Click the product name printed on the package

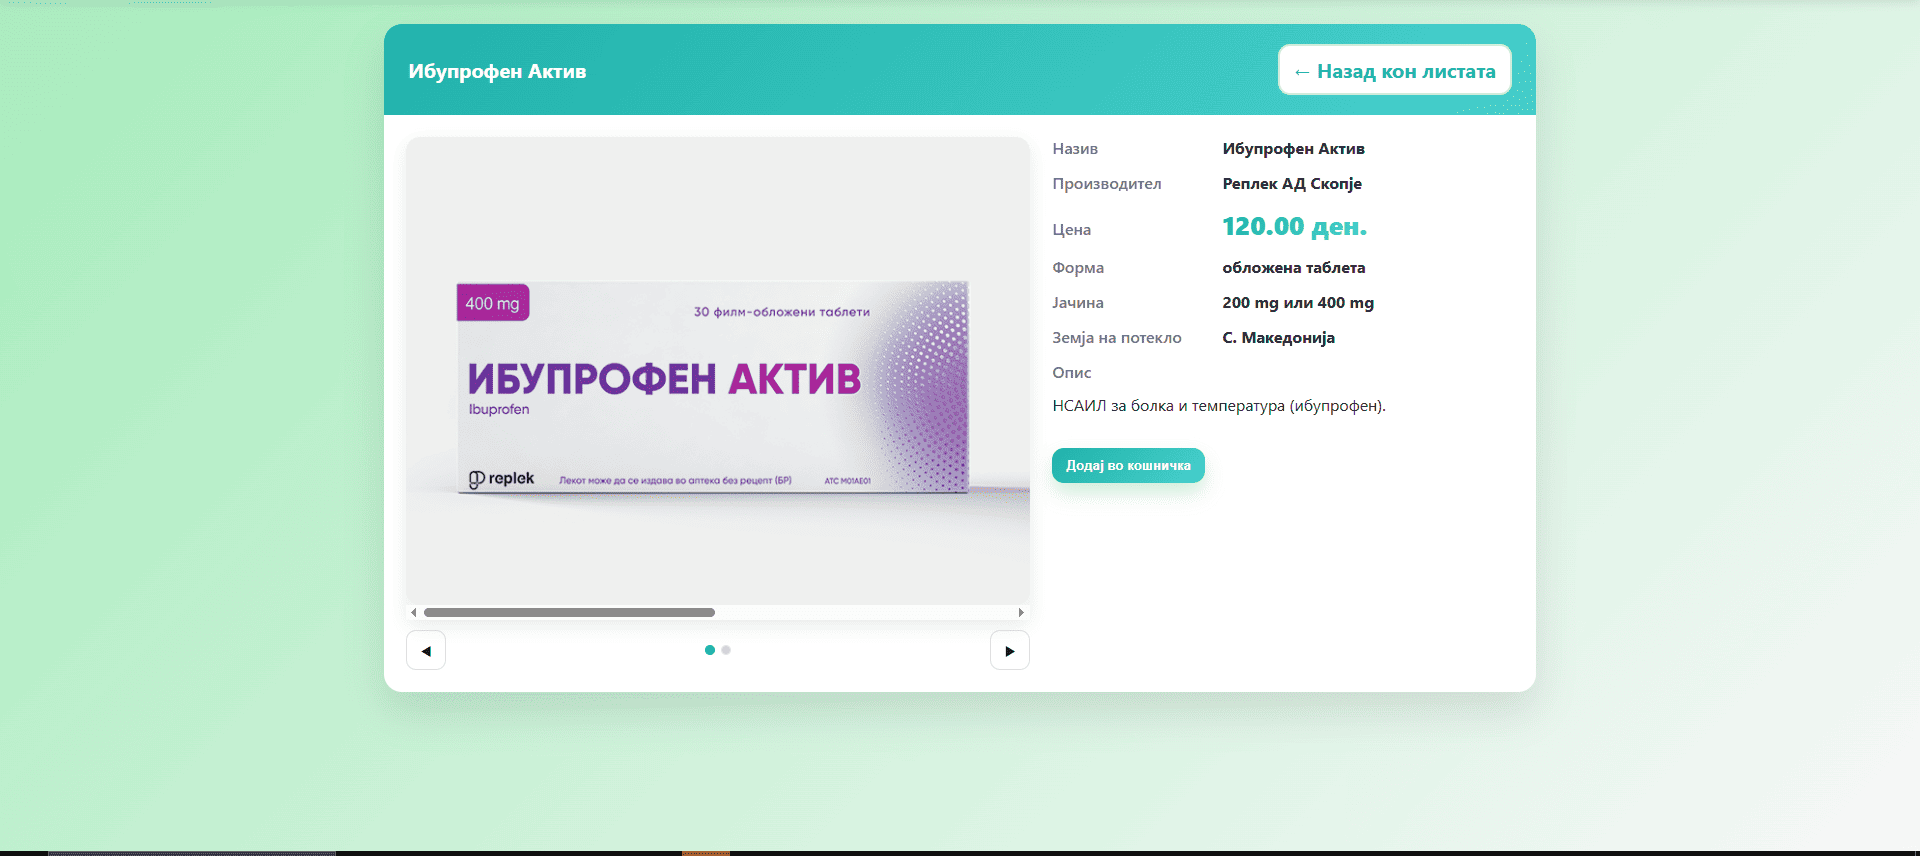click(664, 379)
